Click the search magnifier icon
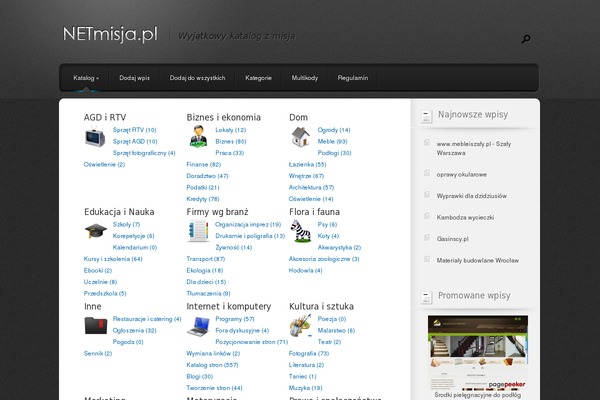This screenshot has width=600, height=400. [526, 39]
